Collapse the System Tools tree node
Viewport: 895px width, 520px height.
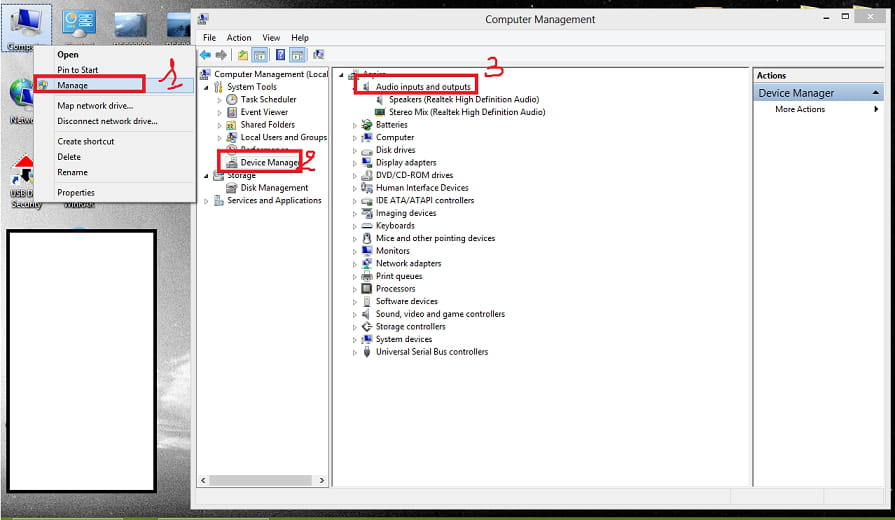(206, 87)
